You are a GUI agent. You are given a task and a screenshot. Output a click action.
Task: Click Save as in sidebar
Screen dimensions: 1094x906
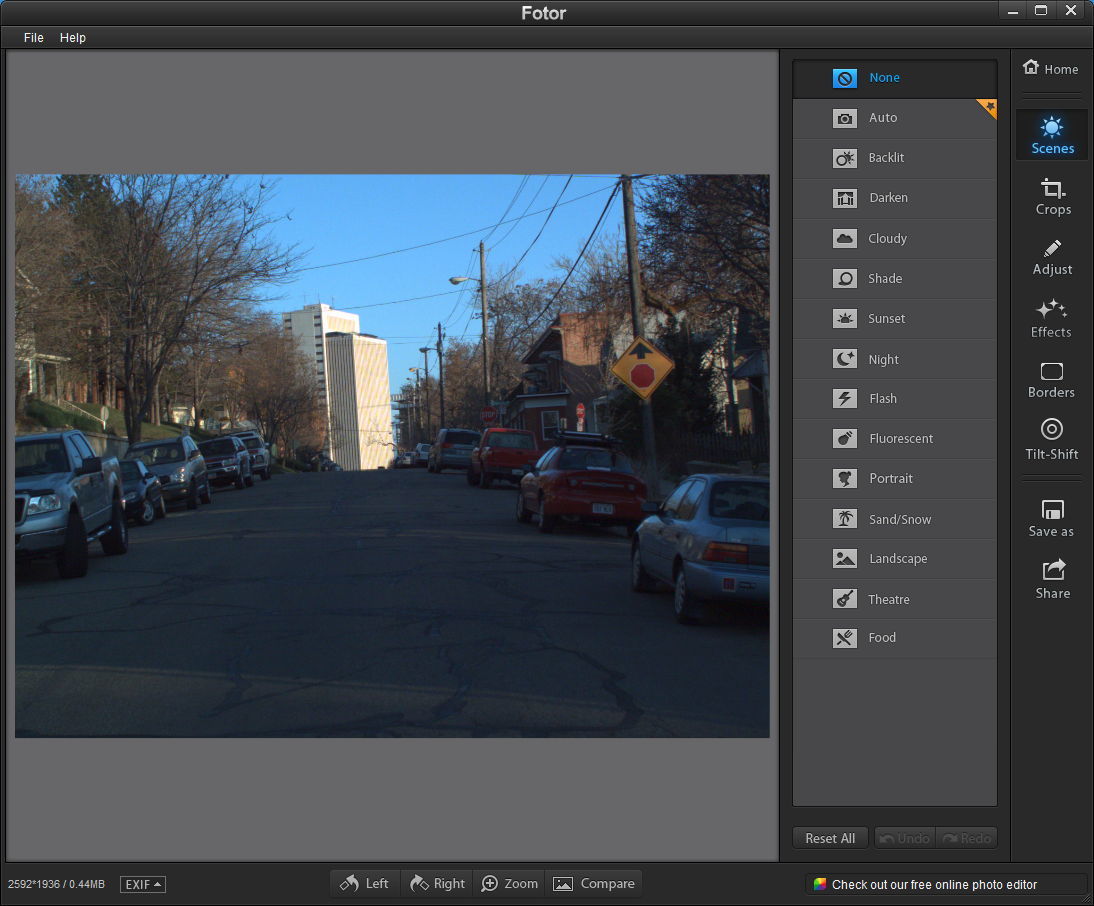tap(1051, 519)
